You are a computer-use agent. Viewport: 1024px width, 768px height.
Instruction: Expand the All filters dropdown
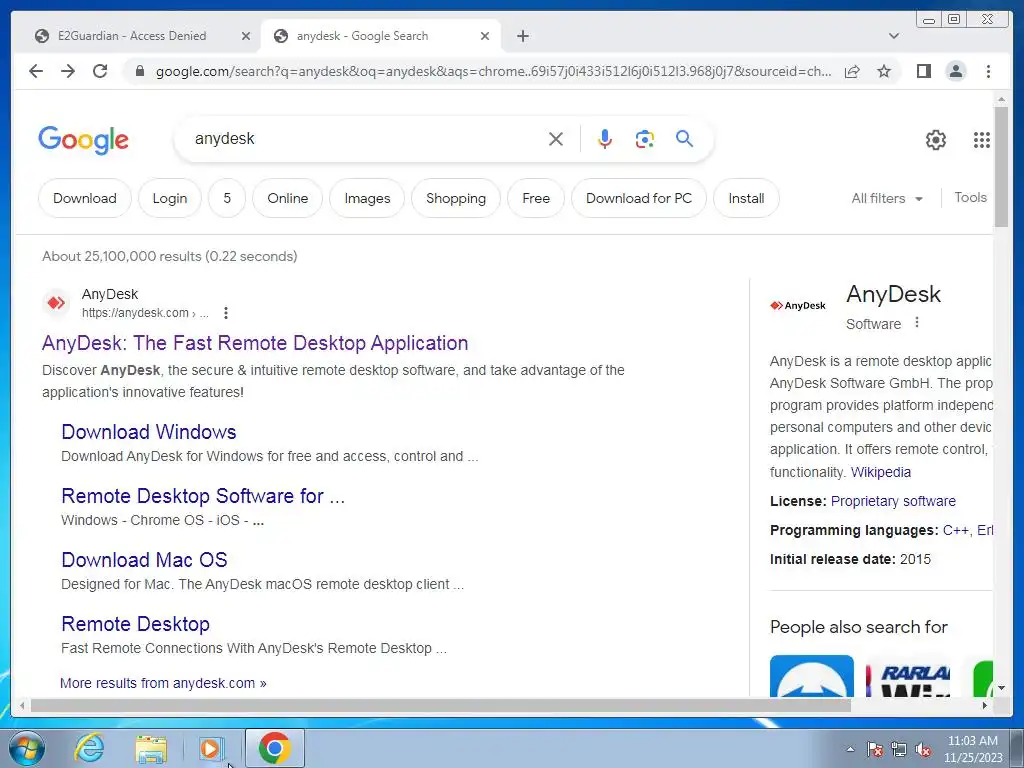point(887,198)
